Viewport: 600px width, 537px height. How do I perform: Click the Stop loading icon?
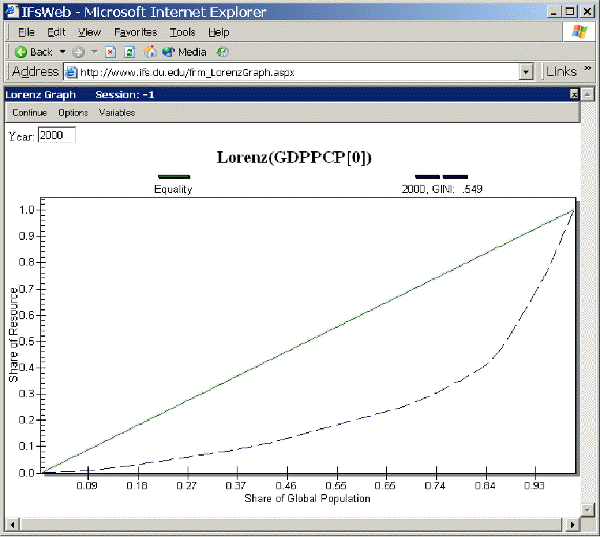110,52
